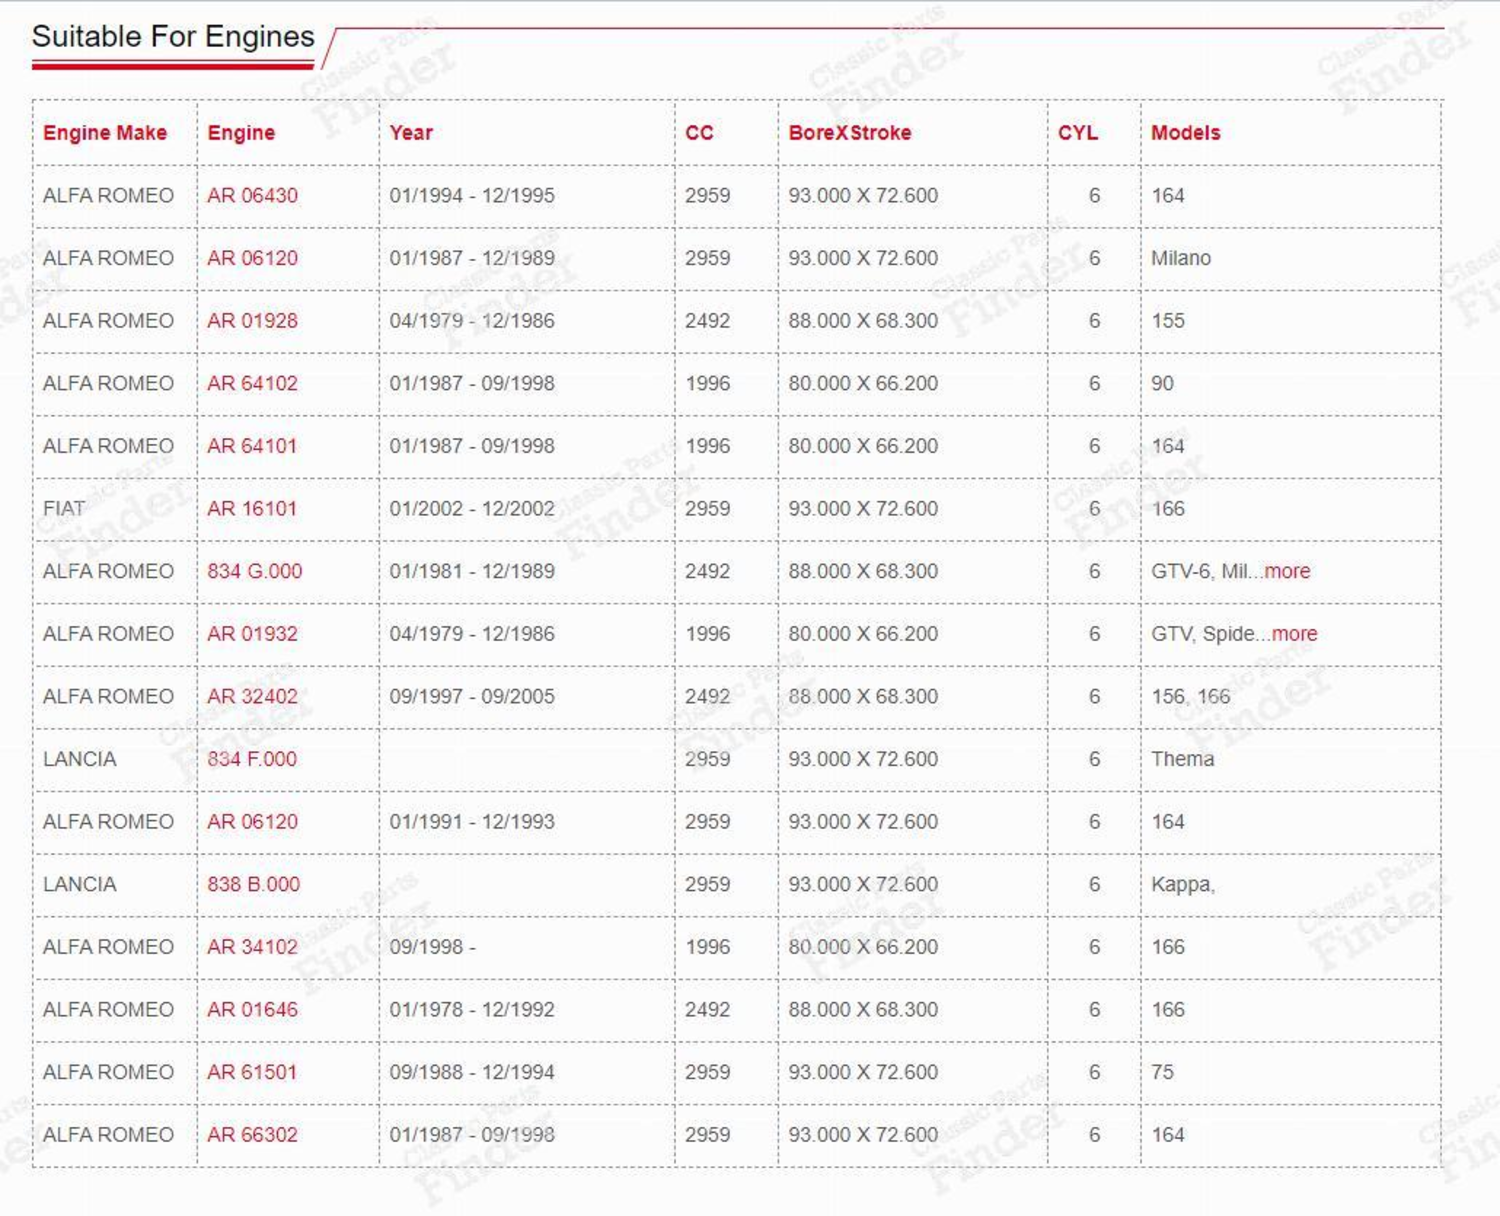Expand models with 'more' next to GTV-6, Mil
Viewport: 1500px width, 1216px height.
tap(1287, 571)
